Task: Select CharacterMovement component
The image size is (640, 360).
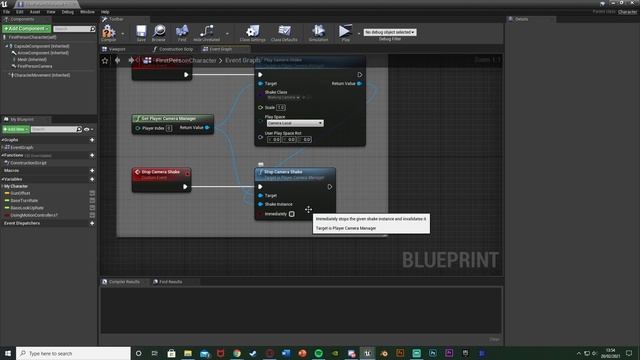Action: coord(42,75)
